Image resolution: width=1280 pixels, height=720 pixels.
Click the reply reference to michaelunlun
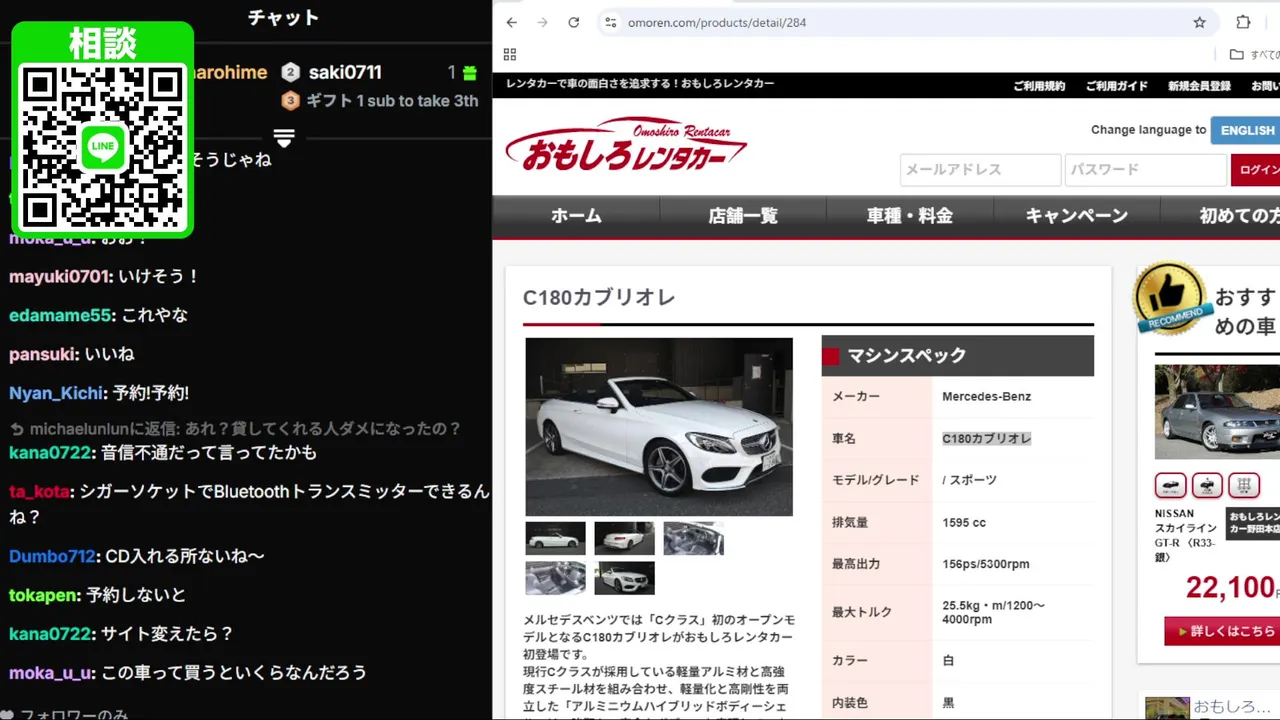click(x=235, y=428)
